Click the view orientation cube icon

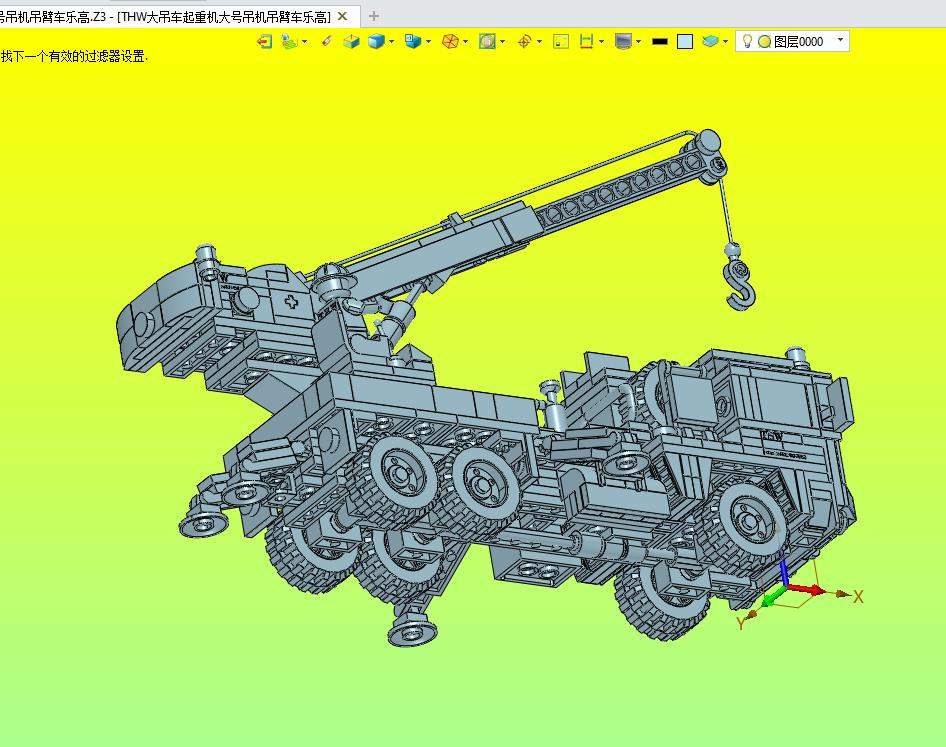click(x=413, y=41)
